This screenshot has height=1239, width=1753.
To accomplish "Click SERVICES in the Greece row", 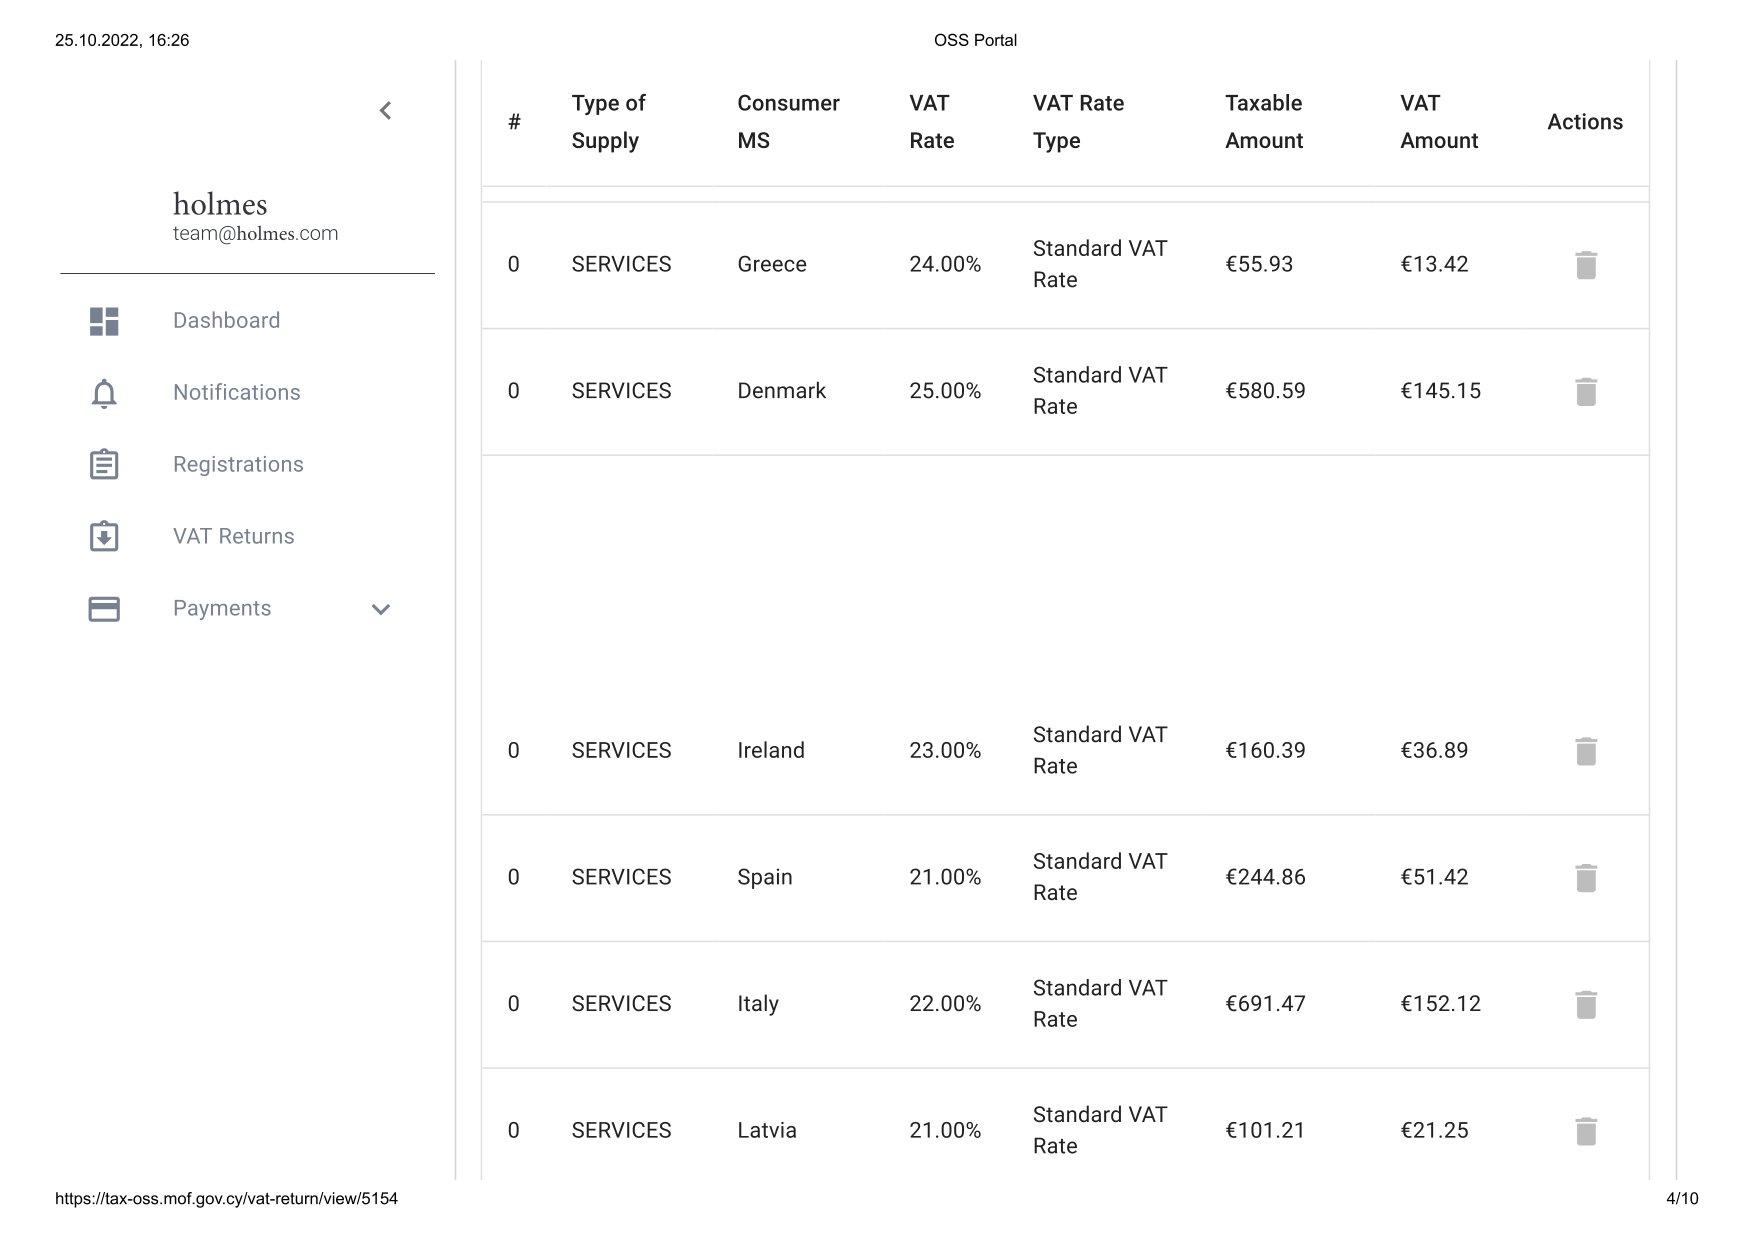I will (x=621, y=264).
